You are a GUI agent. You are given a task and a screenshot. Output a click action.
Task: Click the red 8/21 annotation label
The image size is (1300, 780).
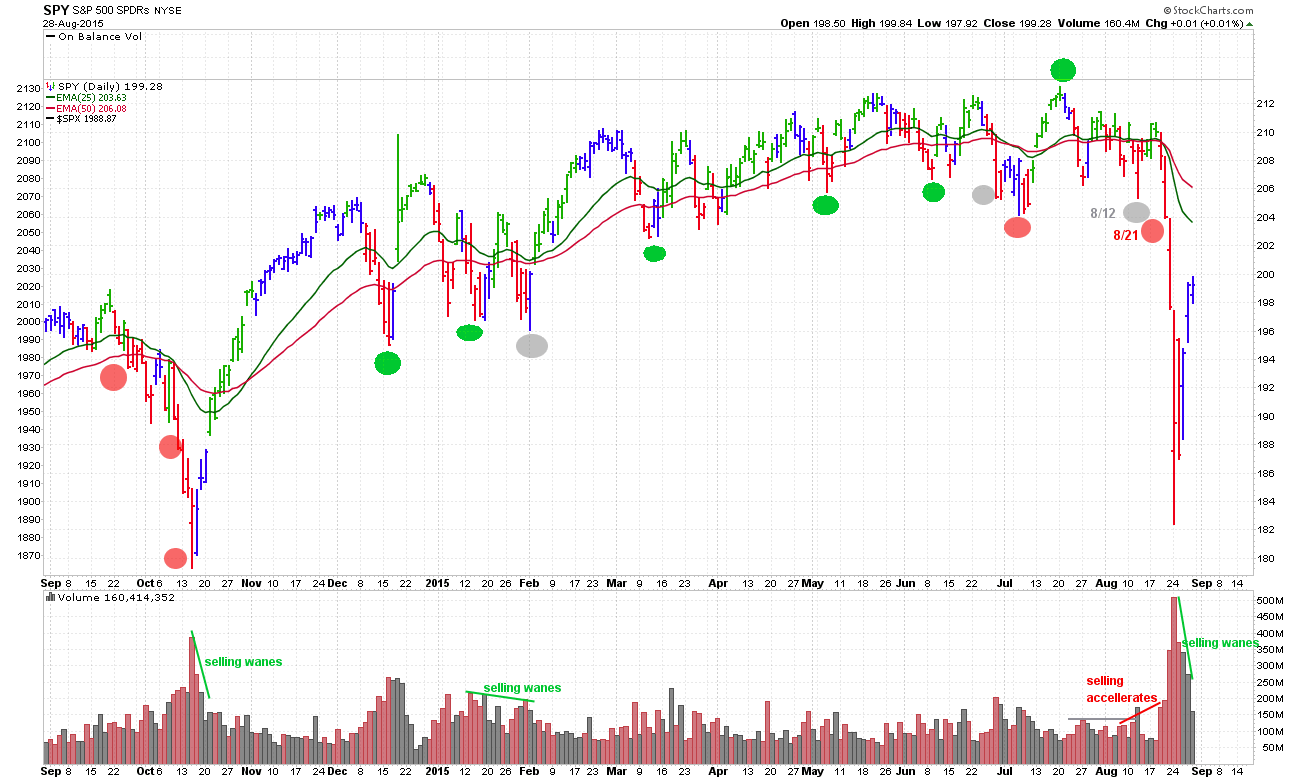point(1126,235)
